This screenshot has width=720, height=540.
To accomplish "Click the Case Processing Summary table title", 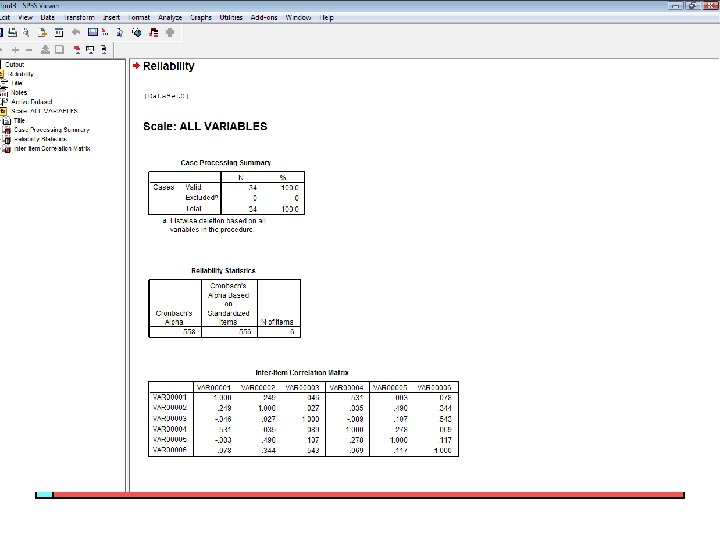I will (225, 163).
